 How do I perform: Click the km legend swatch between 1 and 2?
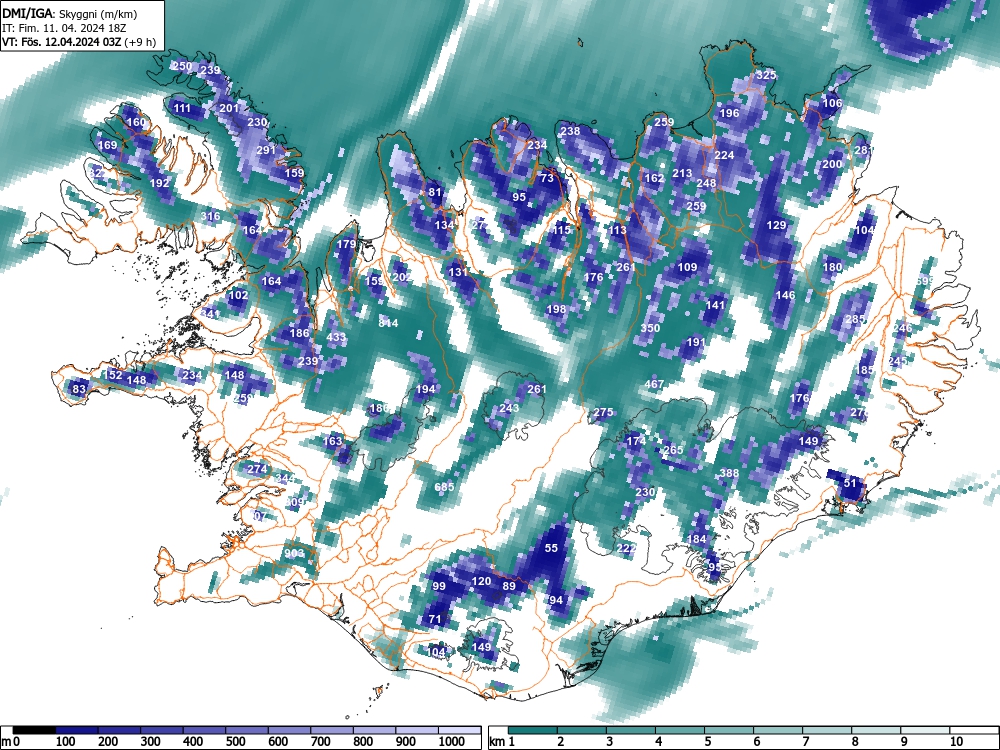pyautogui.click(x=533, y=730)
